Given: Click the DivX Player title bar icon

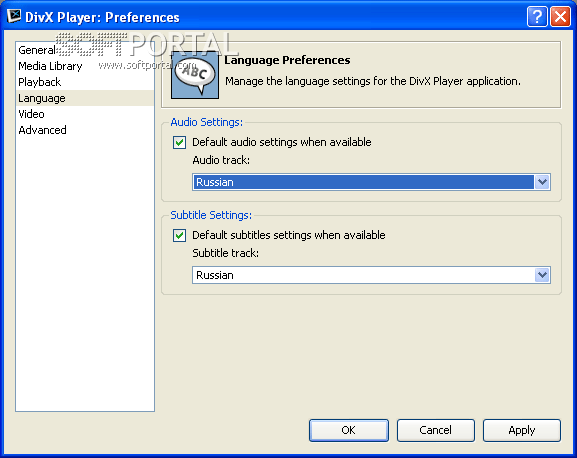Looking at the screenshot, I should [x=14, y=16].
